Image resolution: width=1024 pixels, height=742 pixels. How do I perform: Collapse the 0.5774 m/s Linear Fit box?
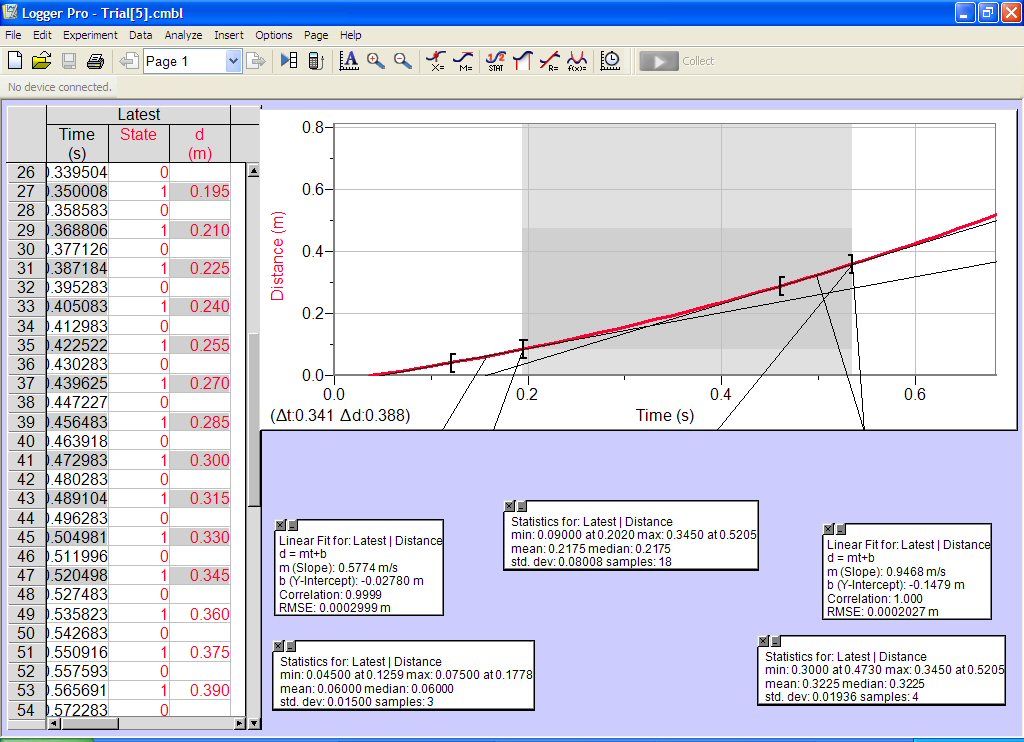[294, 525]
